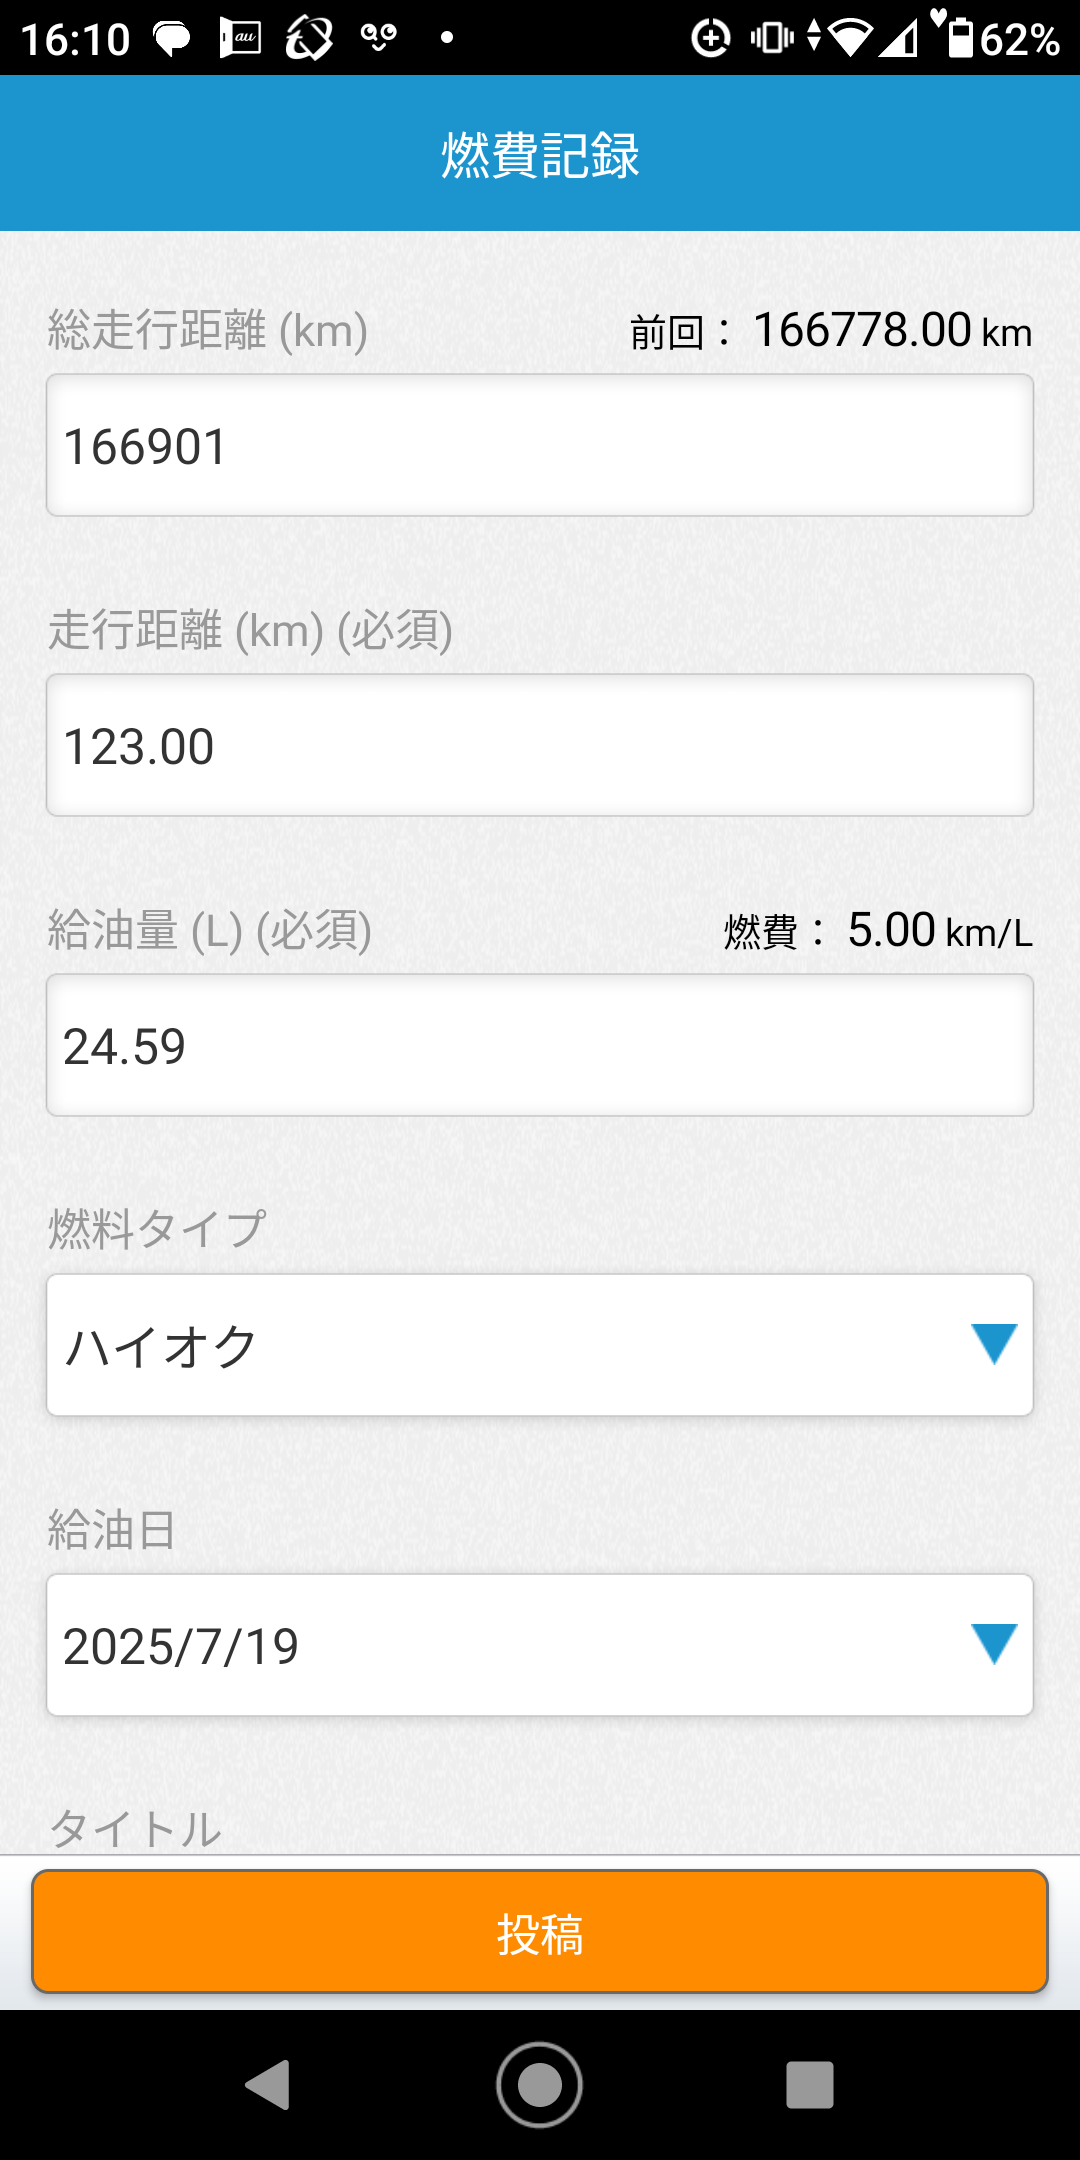Tap the Wi-Fi icon in status bar
The height and width of the screenshot is (2160, 1080).
(x=851, y=38)
